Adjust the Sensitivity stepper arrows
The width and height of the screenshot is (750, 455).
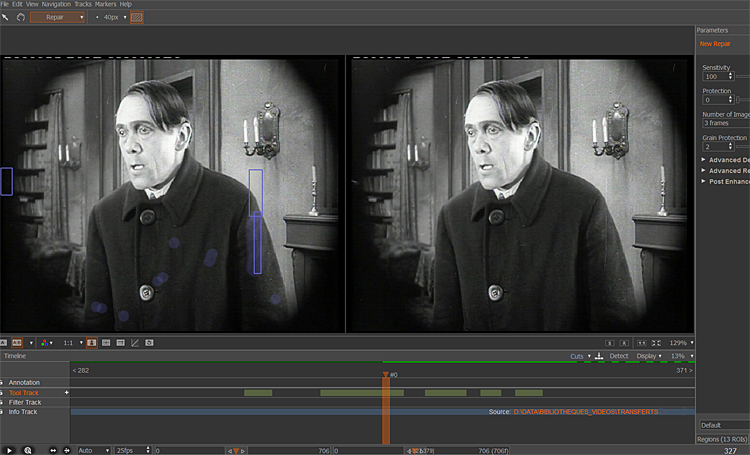coord(730,77)
